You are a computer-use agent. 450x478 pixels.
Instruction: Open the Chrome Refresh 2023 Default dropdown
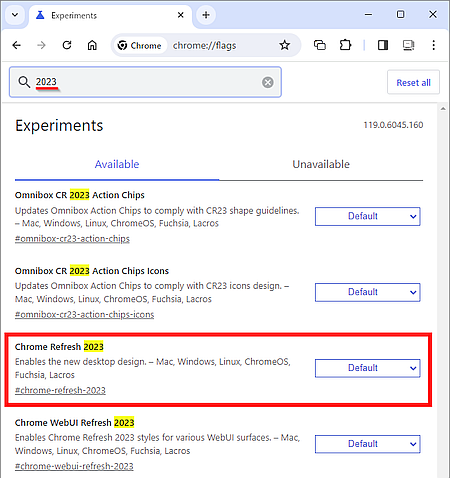pyautogui.click(x=368, y=368)
